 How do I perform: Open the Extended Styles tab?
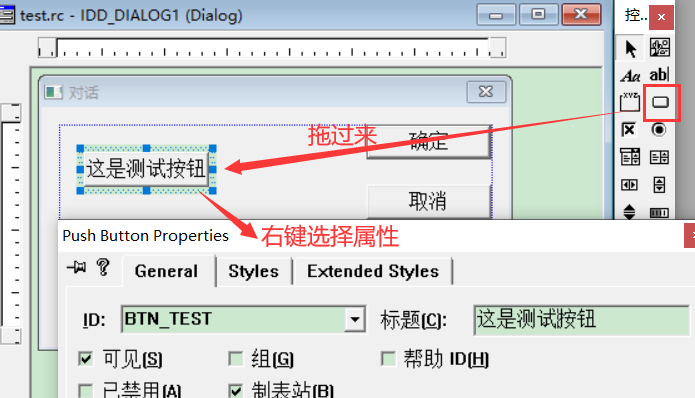(373, 271)
